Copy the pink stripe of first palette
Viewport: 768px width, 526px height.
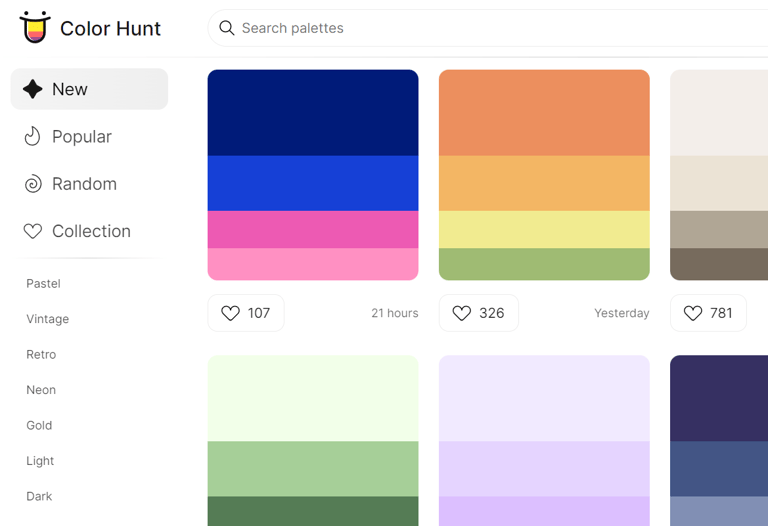[x=313, y=230]
